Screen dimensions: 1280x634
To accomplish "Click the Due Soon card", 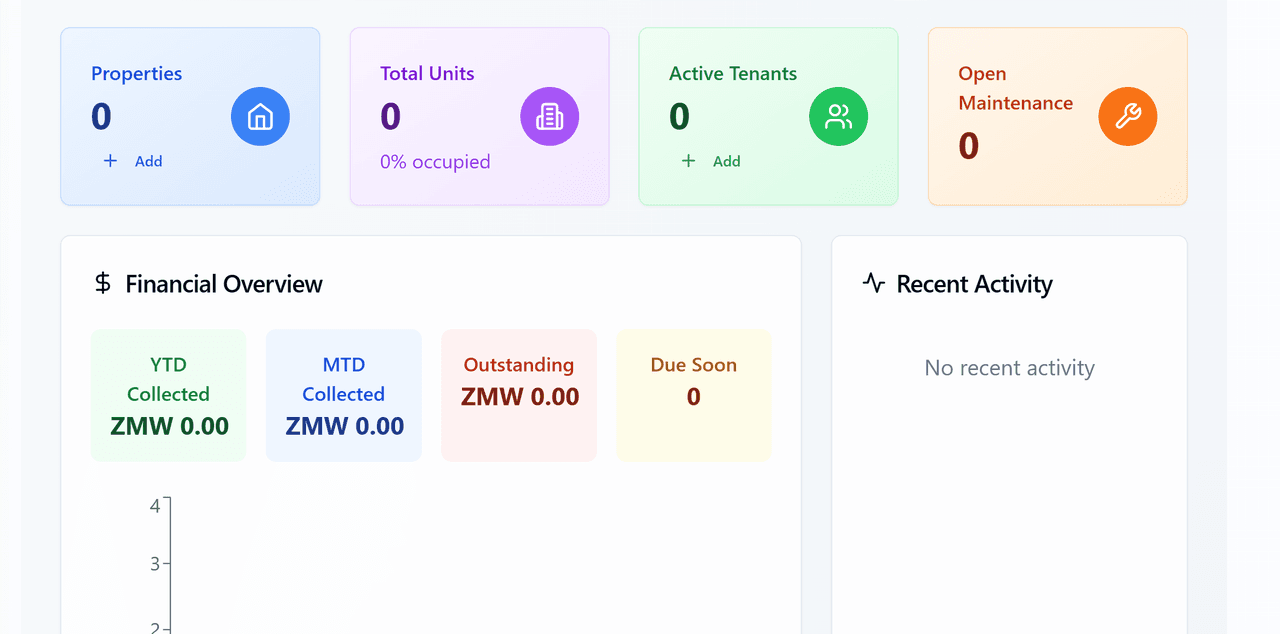I will pyautogui.click(x=693, y=394).
